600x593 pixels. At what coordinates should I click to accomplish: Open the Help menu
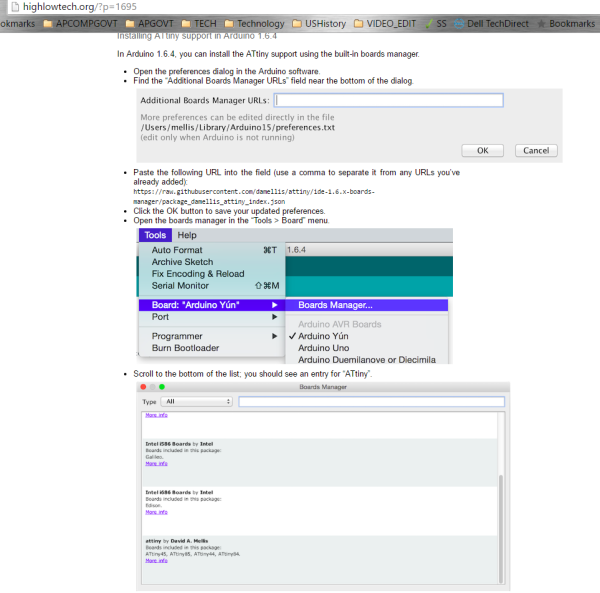(x=187, y=235)
